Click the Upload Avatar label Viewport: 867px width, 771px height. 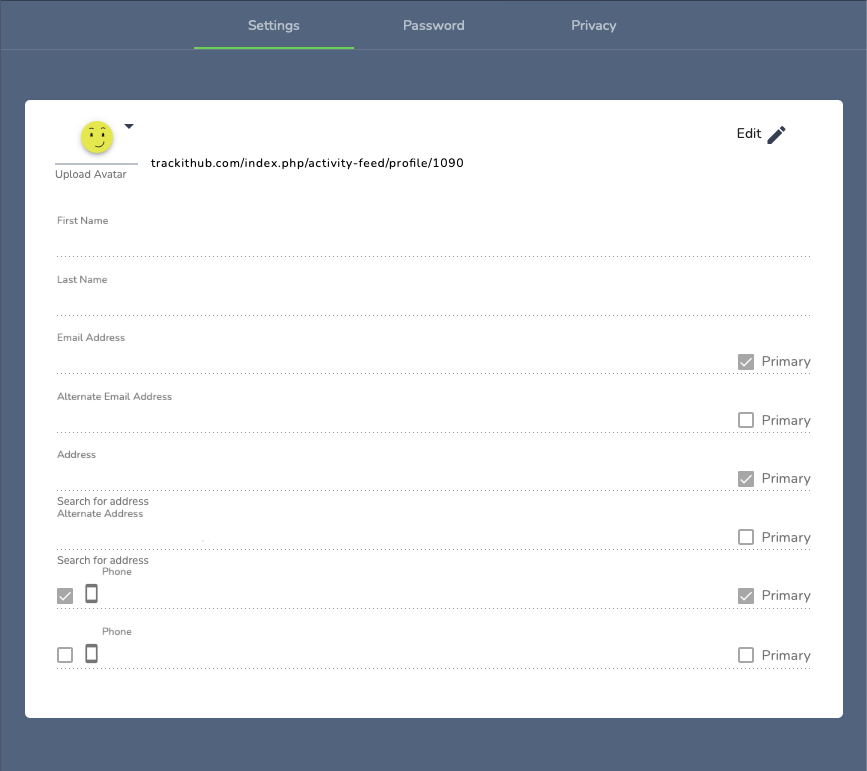tap(91, 175)
